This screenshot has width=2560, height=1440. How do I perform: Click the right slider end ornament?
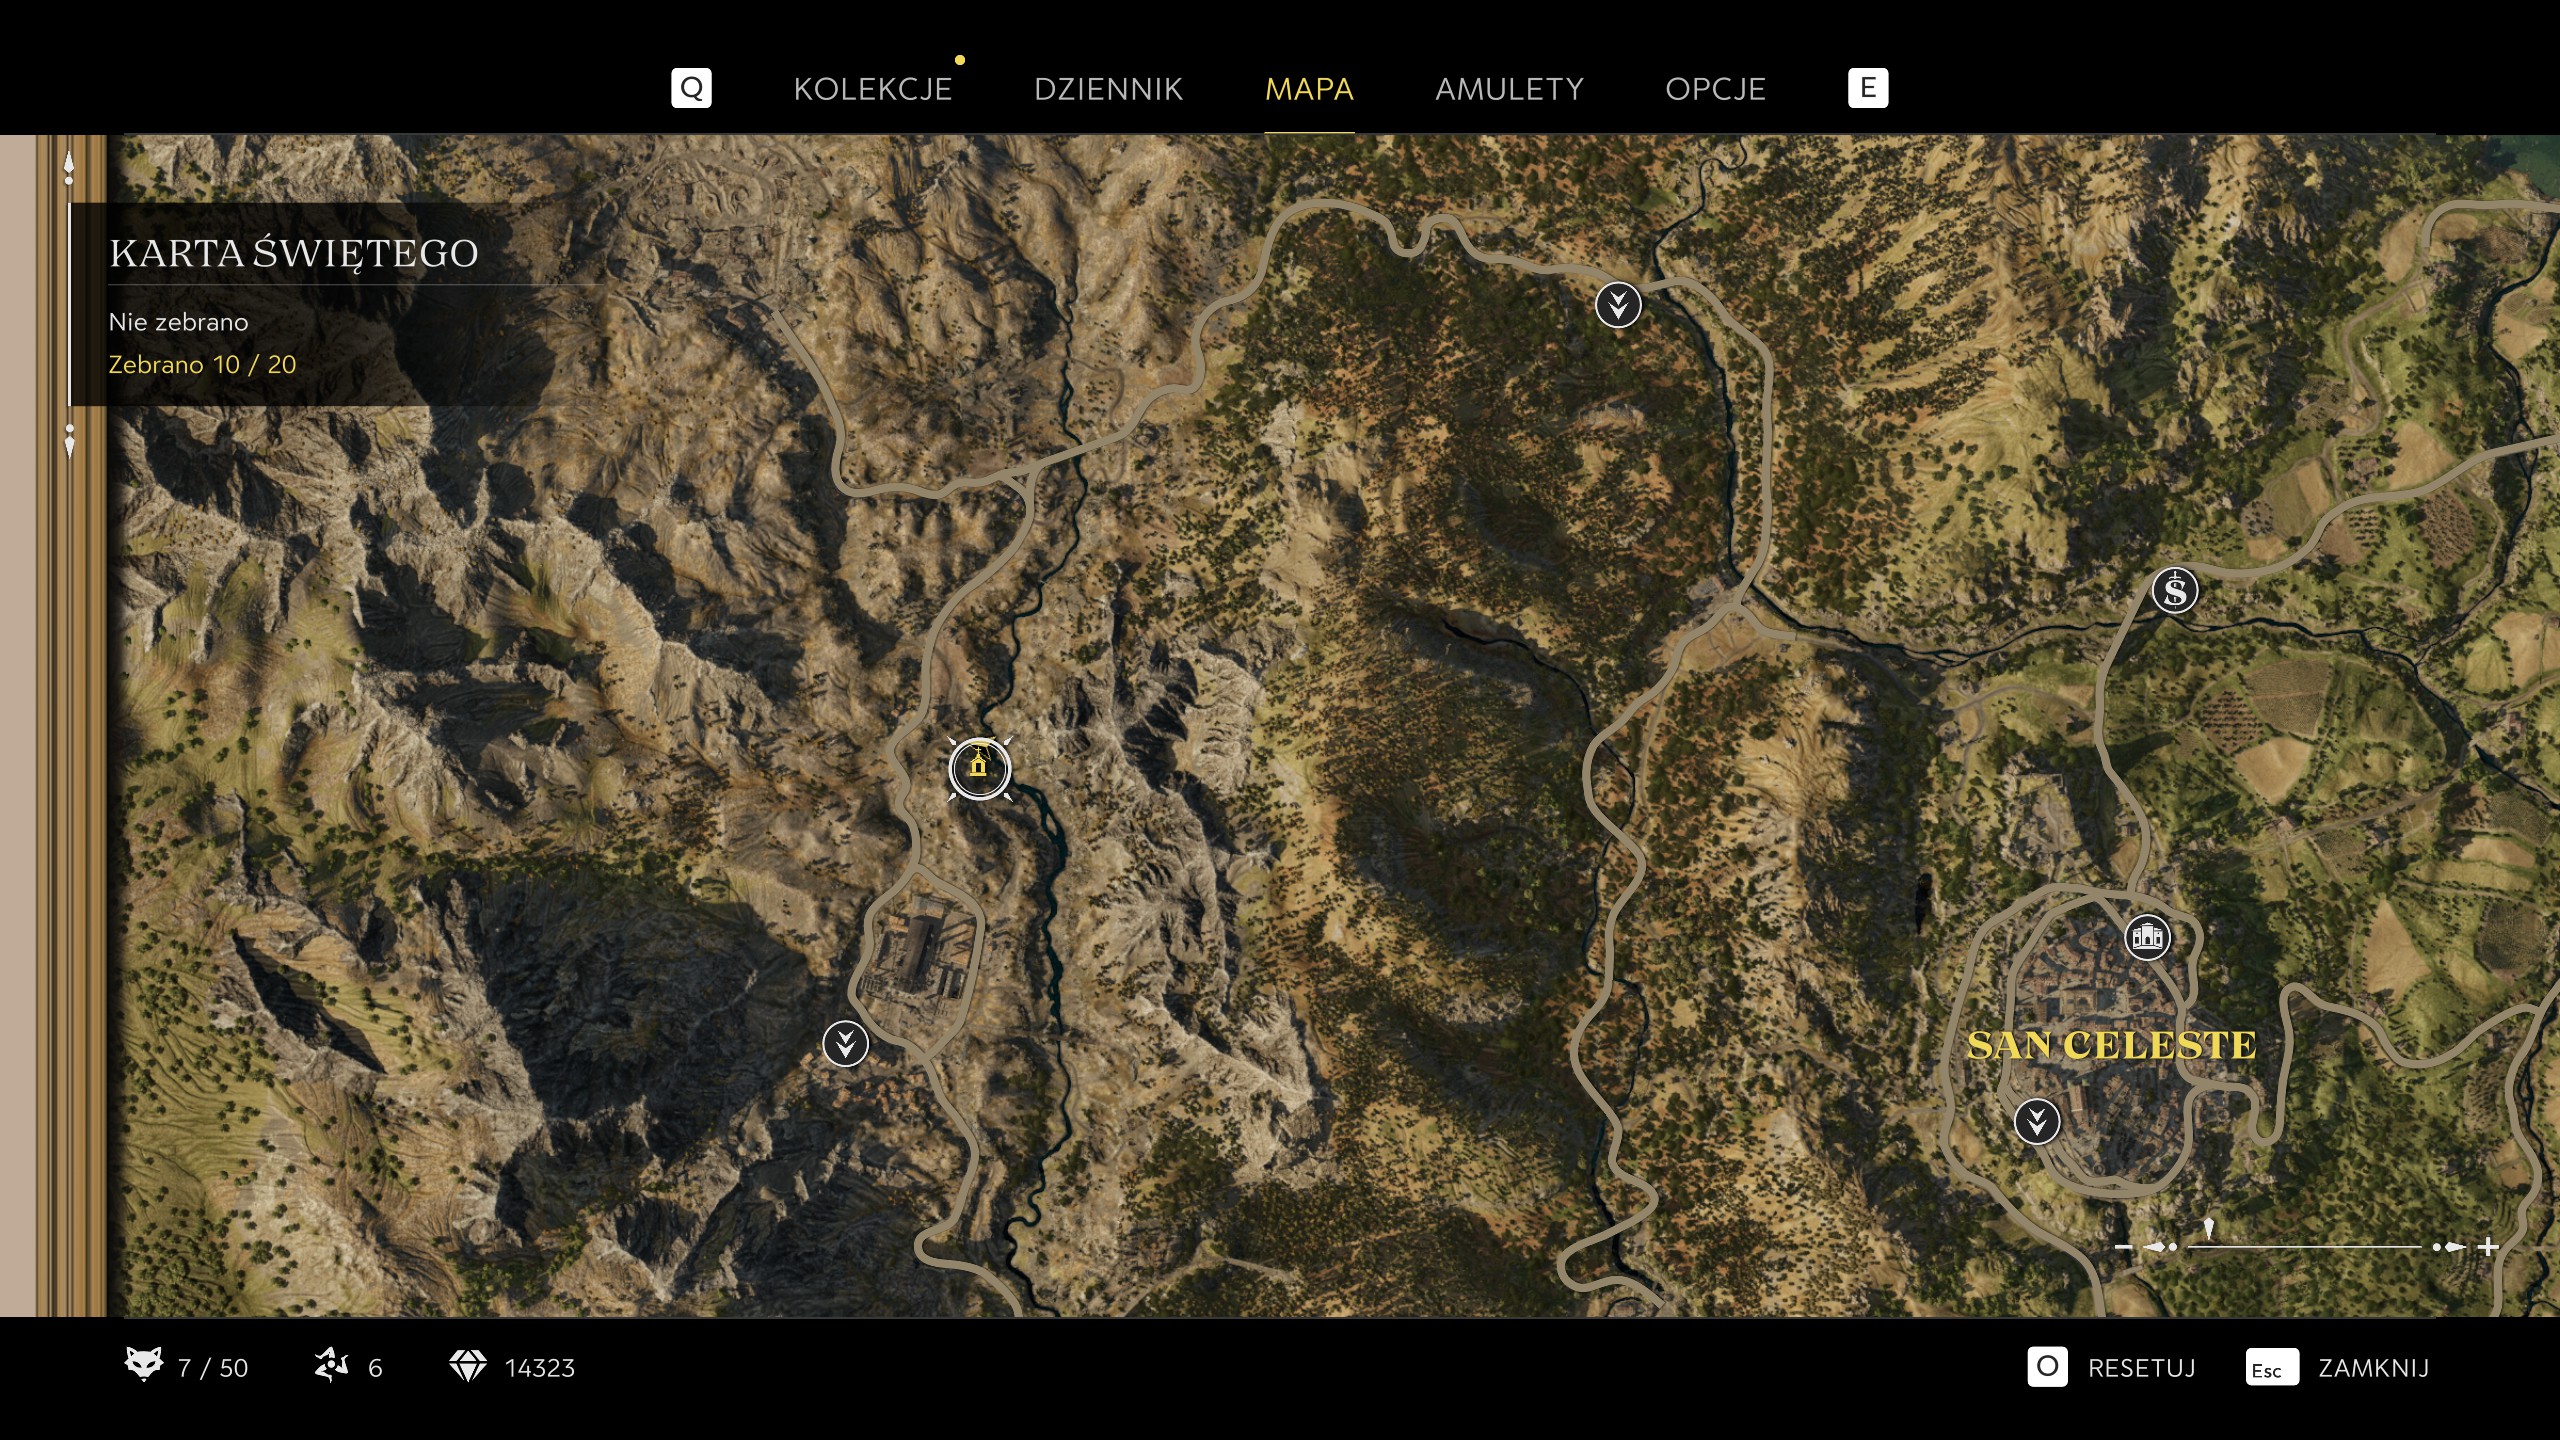point(2449,1247)
